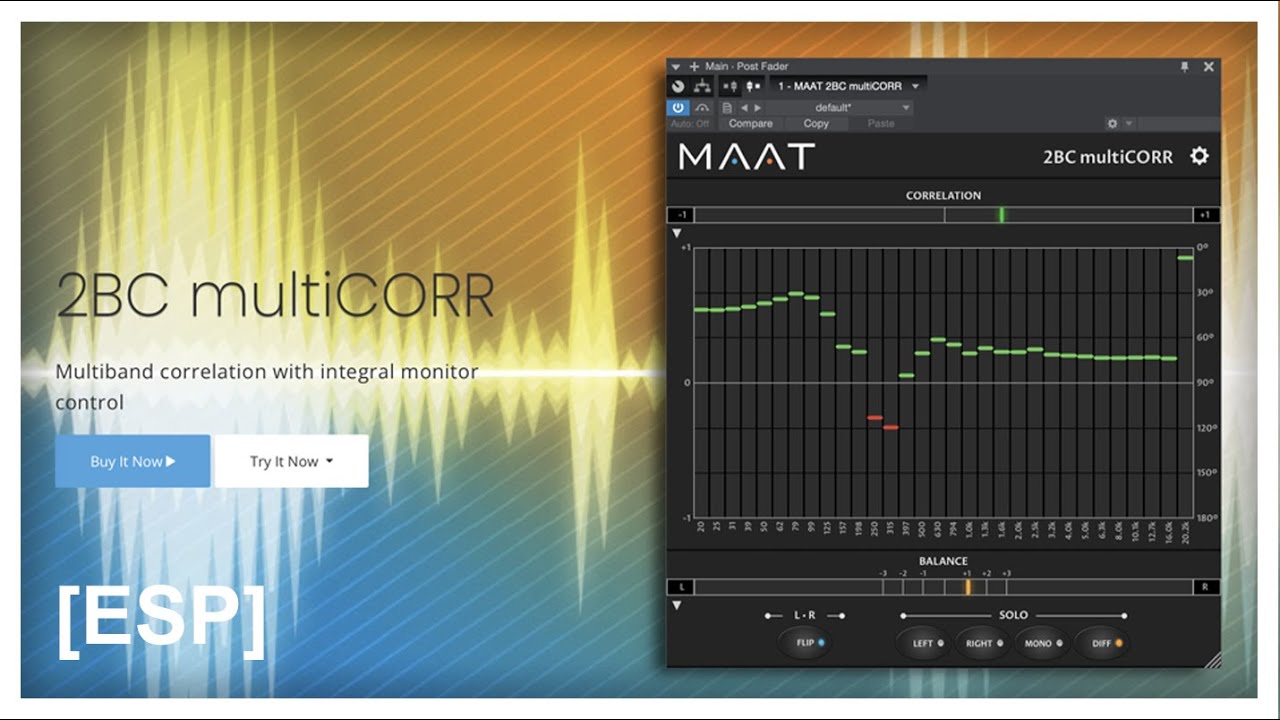Click the L label of balance meter
Image resolution: width=1280 pixels, height=720 pixels.
(681, 587)
